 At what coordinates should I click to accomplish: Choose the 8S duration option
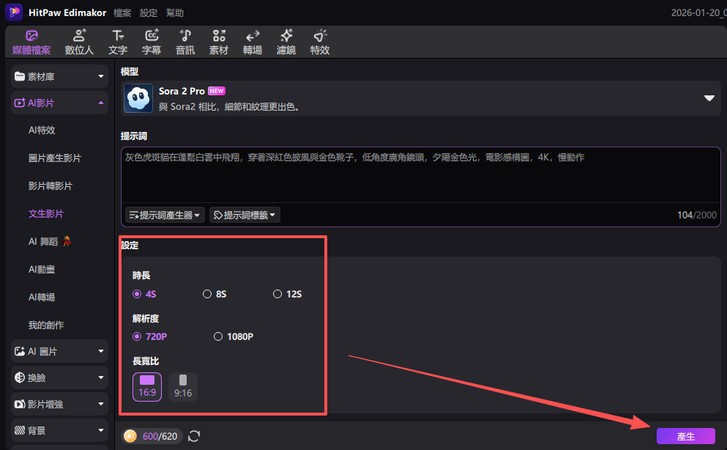(215, 294)
